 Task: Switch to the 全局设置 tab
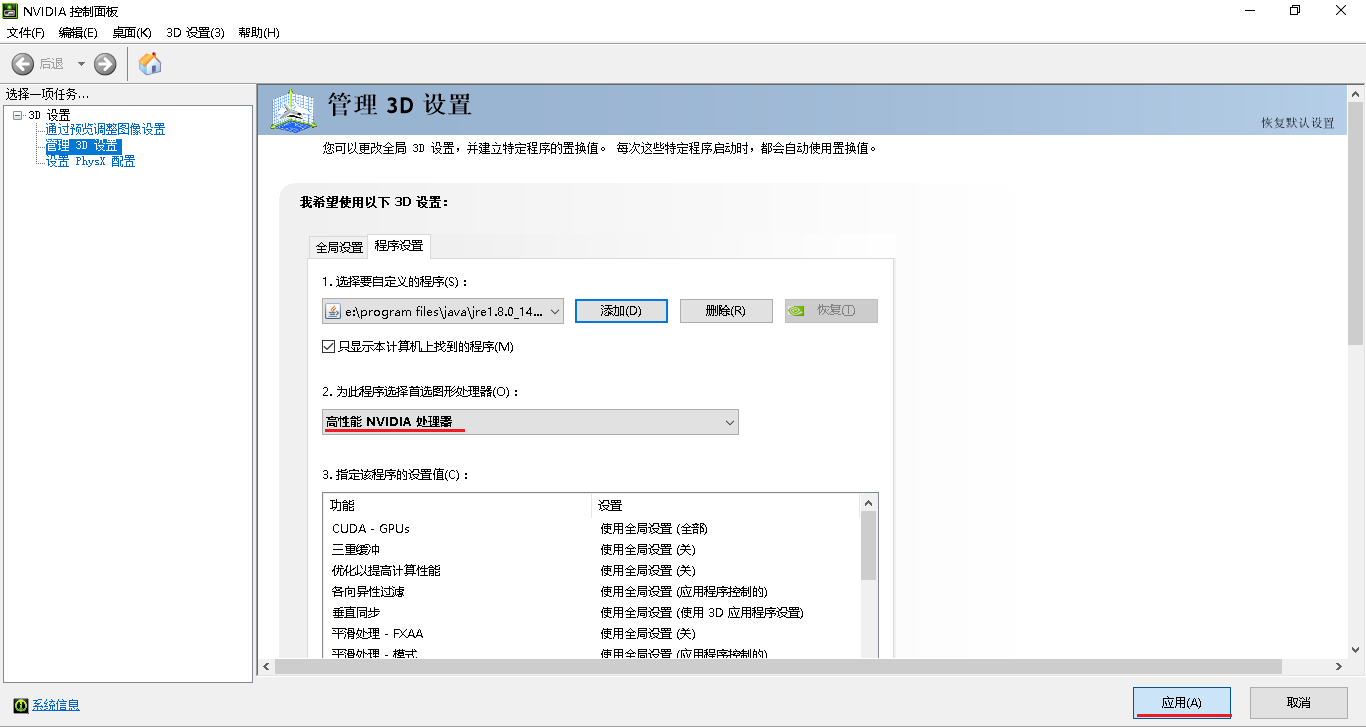pyautogui.click(x=339, y=247)
